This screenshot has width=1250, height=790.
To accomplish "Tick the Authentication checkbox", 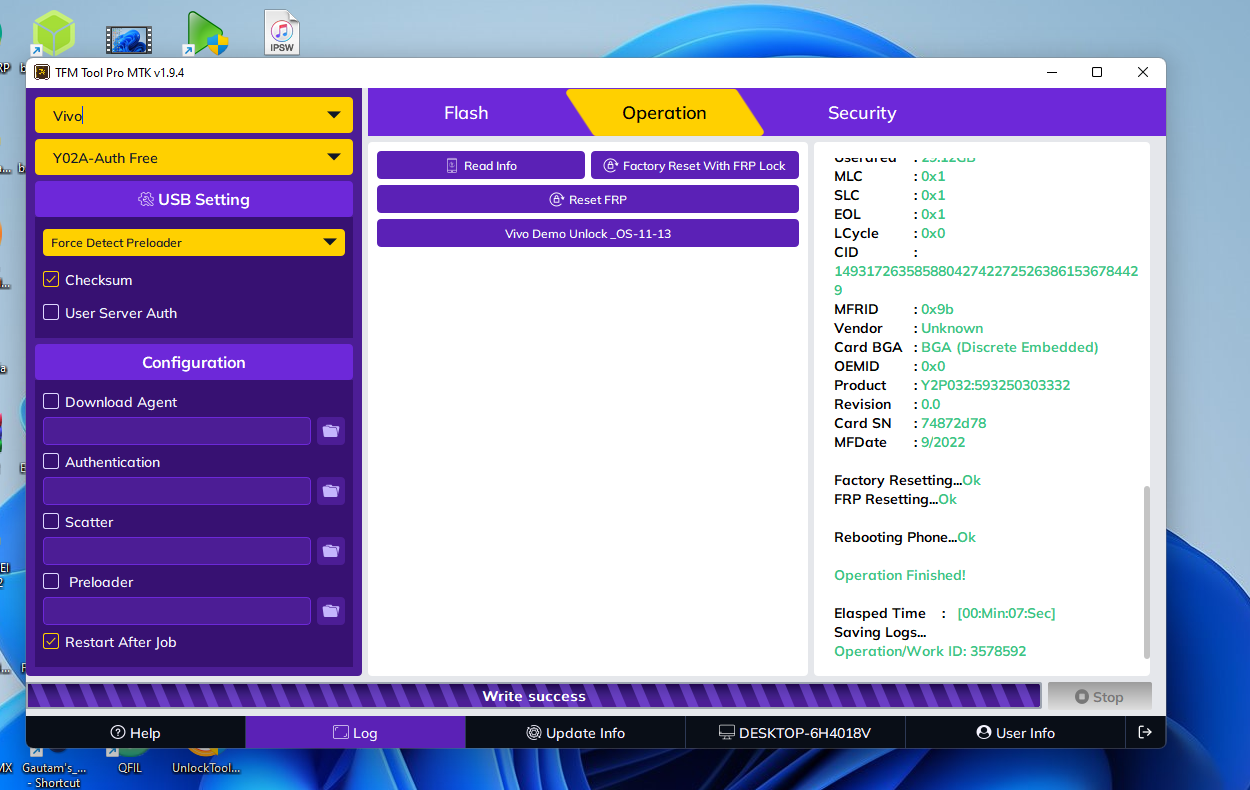I will (x=51, y=462).
